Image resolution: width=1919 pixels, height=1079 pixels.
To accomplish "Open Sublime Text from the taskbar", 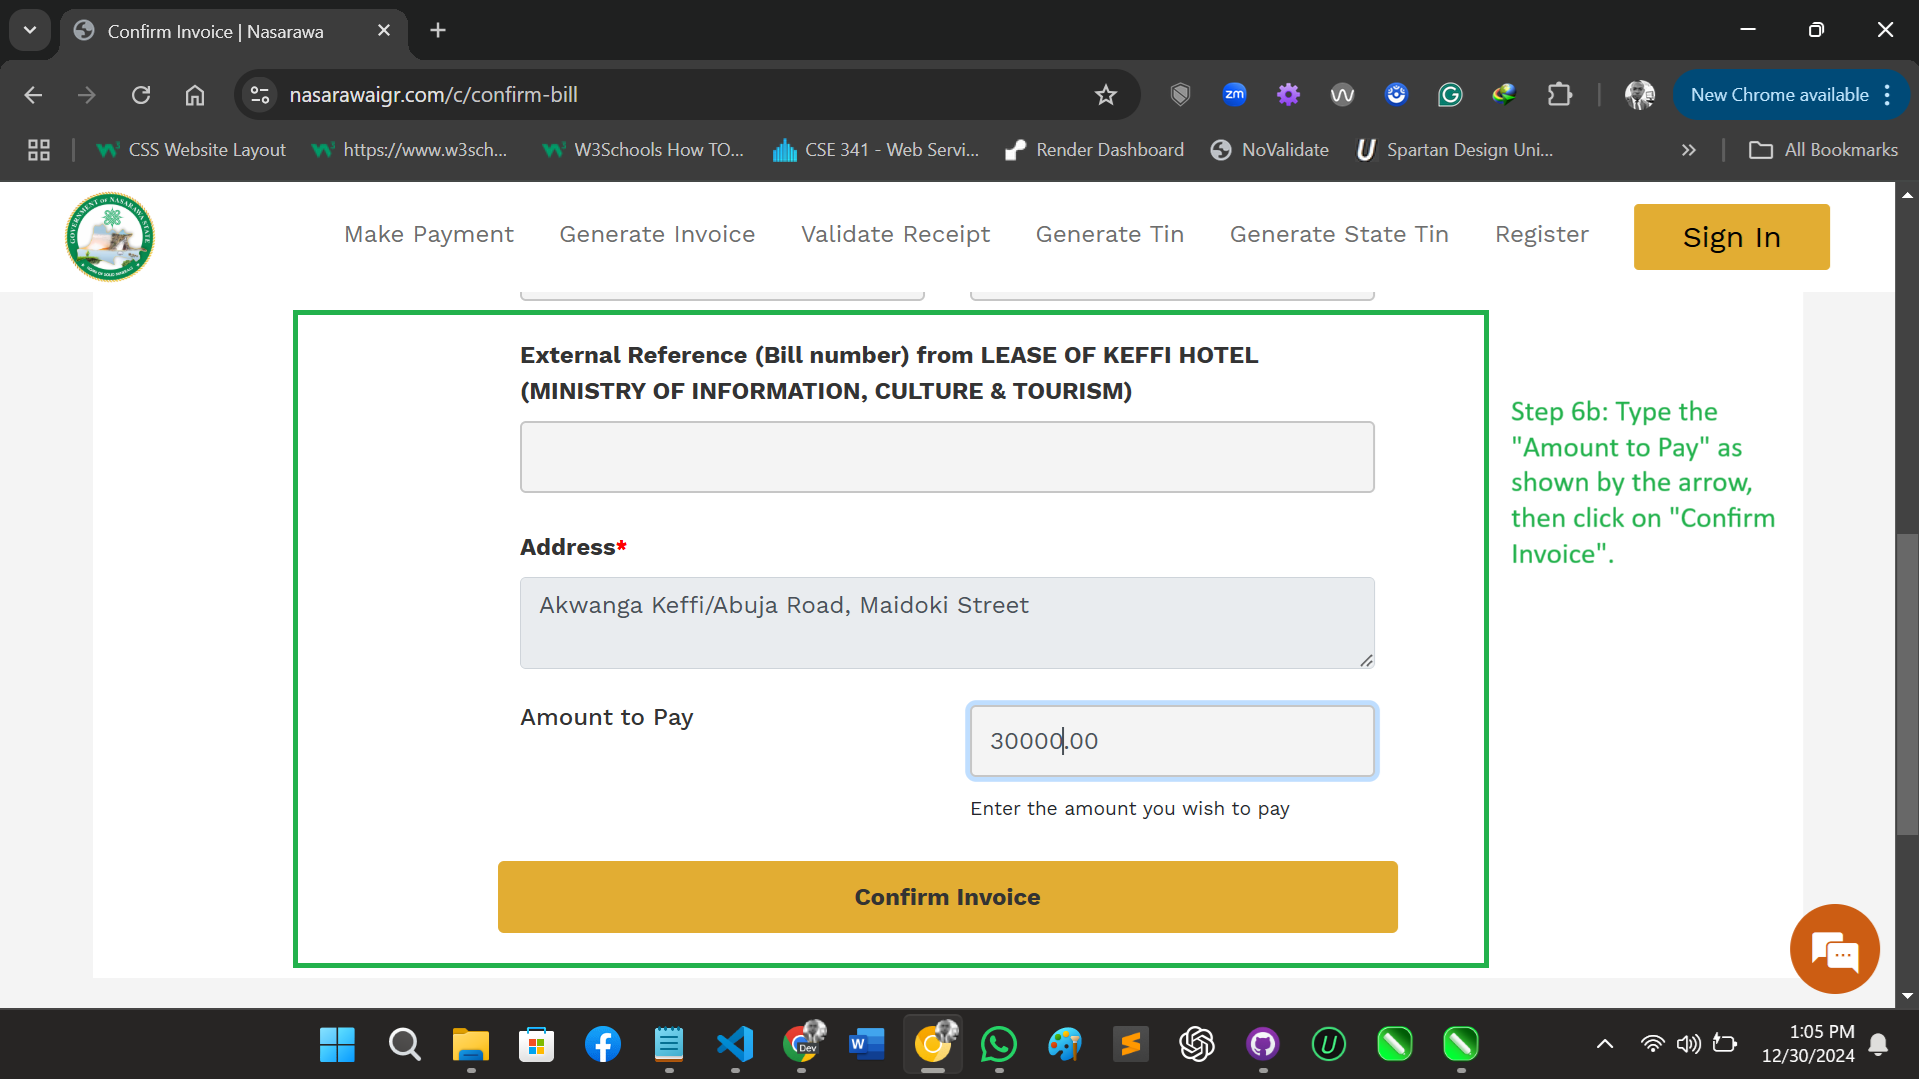I will [1131, 1045].
